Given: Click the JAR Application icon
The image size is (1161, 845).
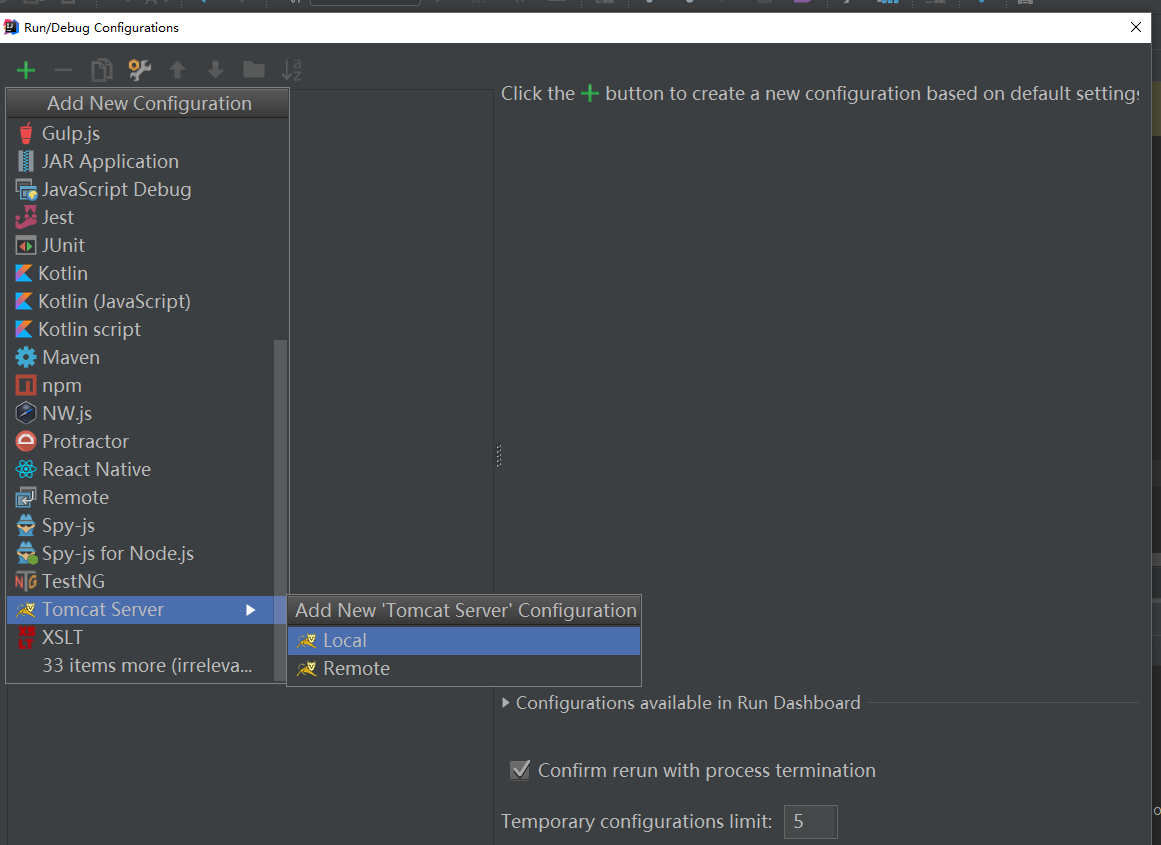Looking at the screenshot, I should click(26, 161).
